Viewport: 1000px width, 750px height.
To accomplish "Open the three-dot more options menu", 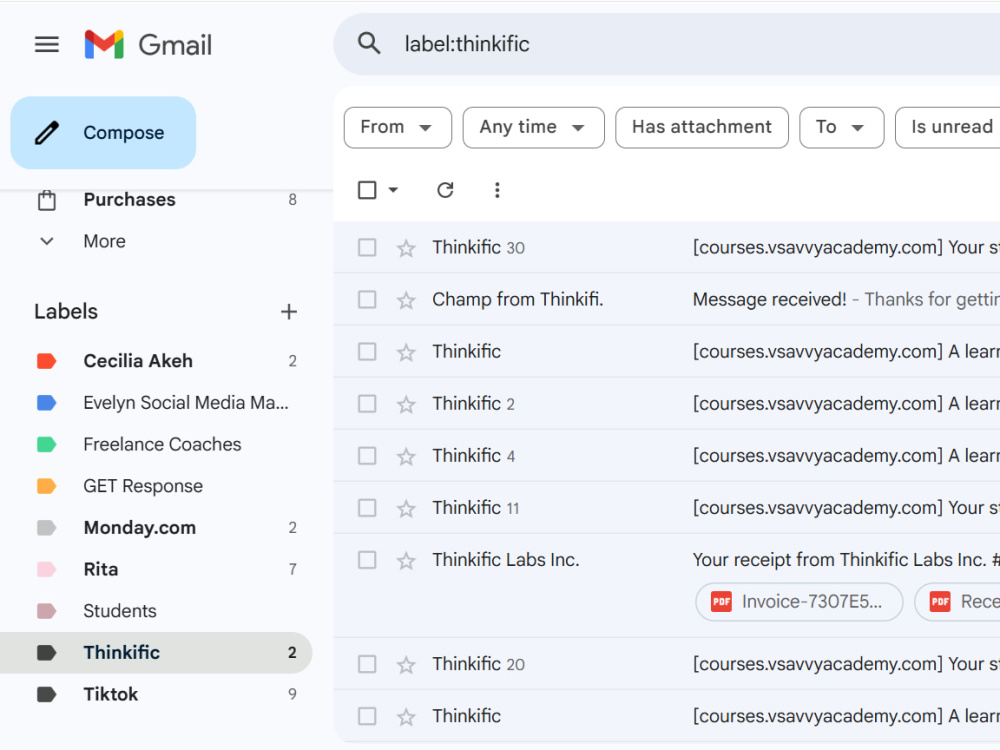I will point(497,190).
